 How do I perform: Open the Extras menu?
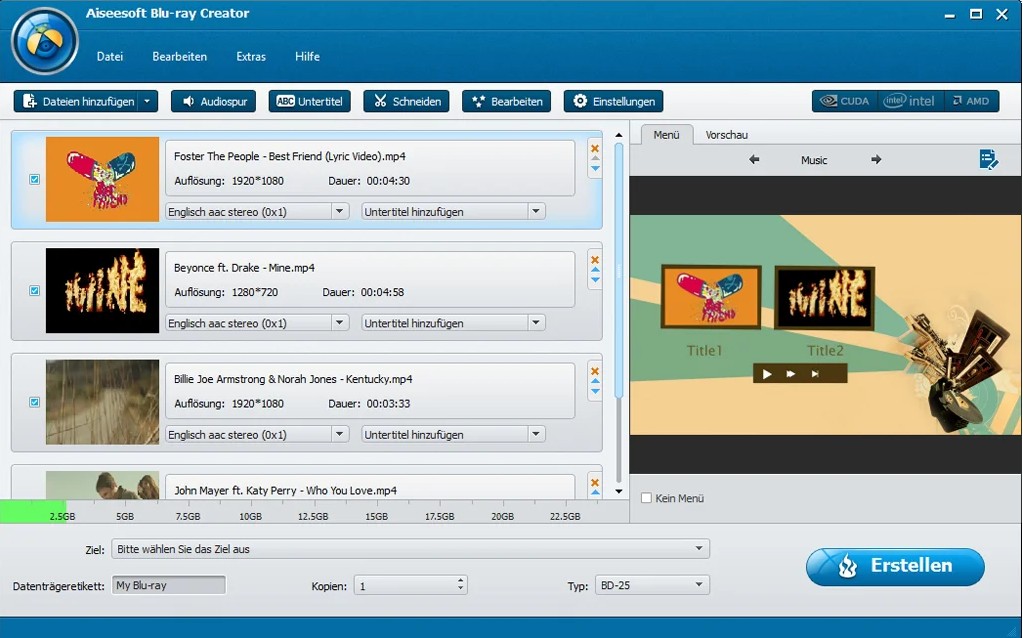pos(250,56)
